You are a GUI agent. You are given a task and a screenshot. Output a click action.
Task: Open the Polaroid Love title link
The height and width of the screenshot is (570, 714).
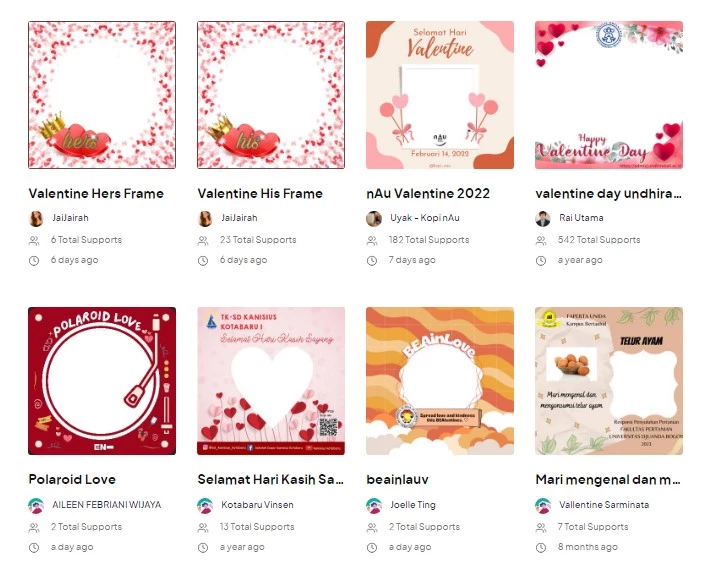tap(72, 479)
